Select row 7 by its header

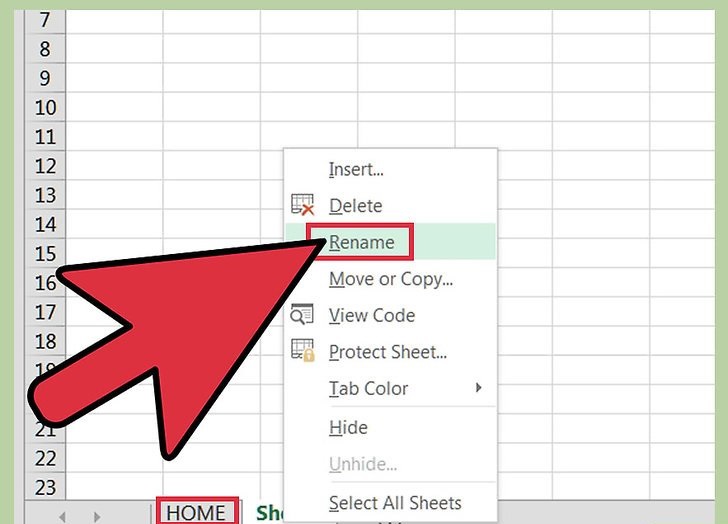point(46,20)
